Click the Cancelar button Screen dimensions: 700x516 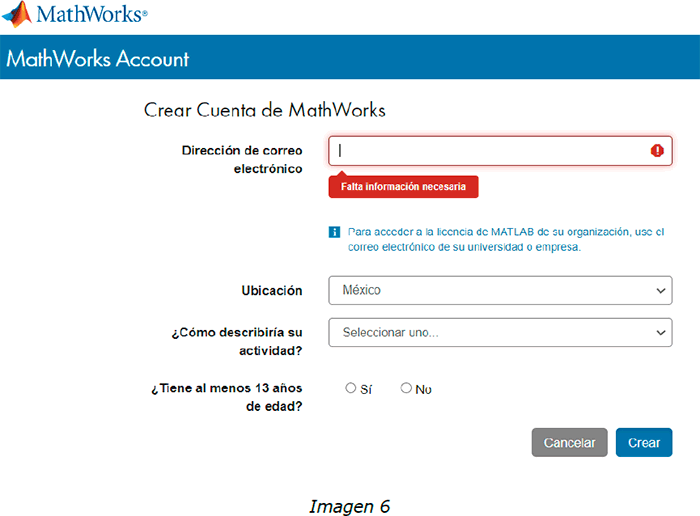click(x=569, y=442)
